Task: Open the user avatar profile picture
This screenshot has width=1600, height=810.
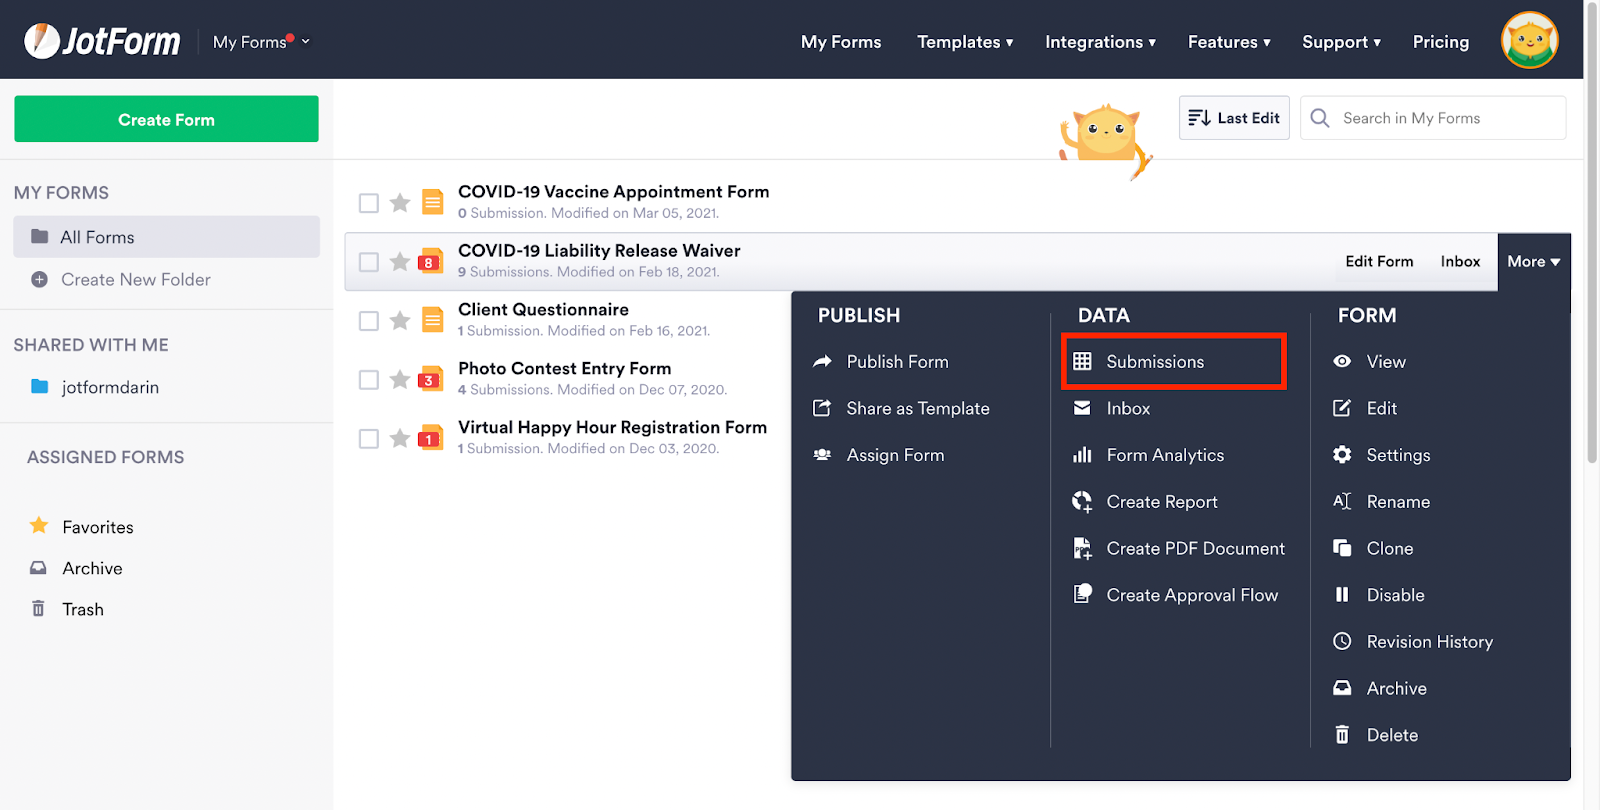Action: coord(1528,41)
